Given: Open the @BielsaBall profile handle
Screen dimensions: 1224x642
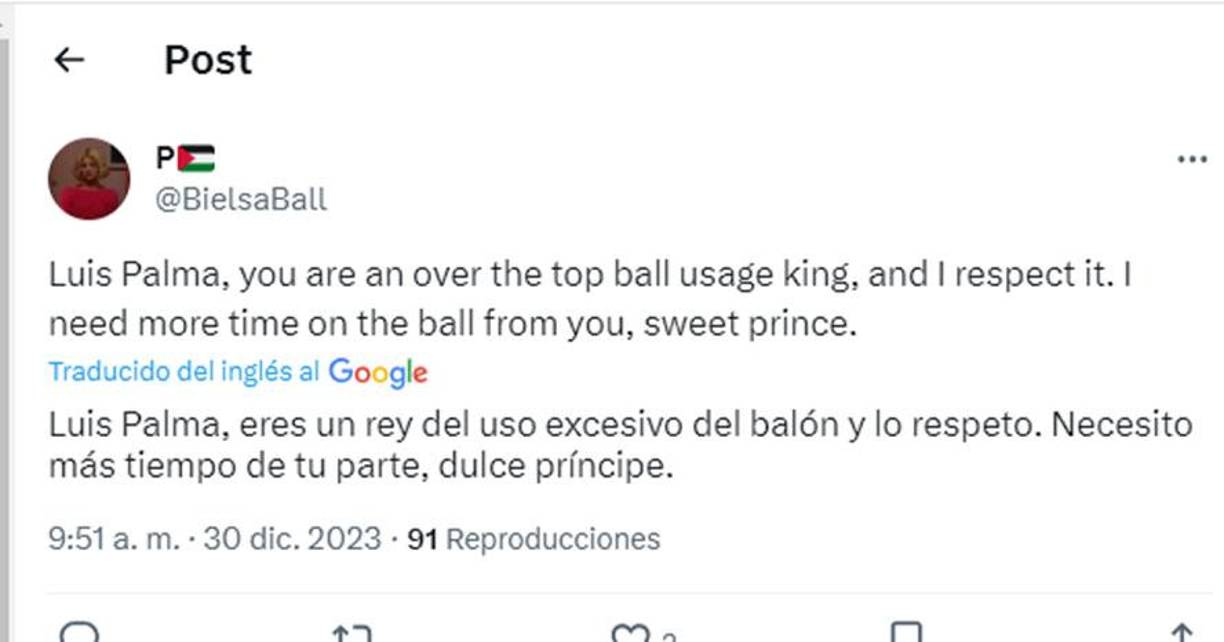Looking at the screenshot, I should click(239, 199).
